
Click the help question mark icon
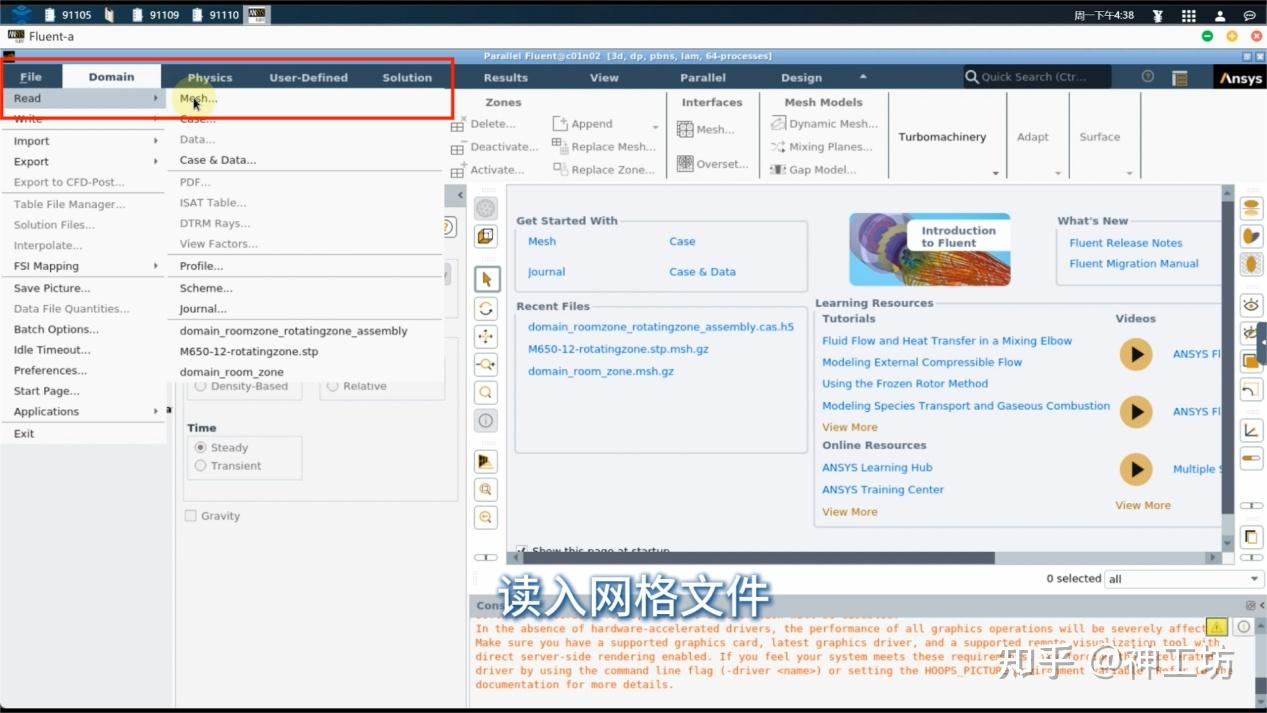tap(1148, 77)
